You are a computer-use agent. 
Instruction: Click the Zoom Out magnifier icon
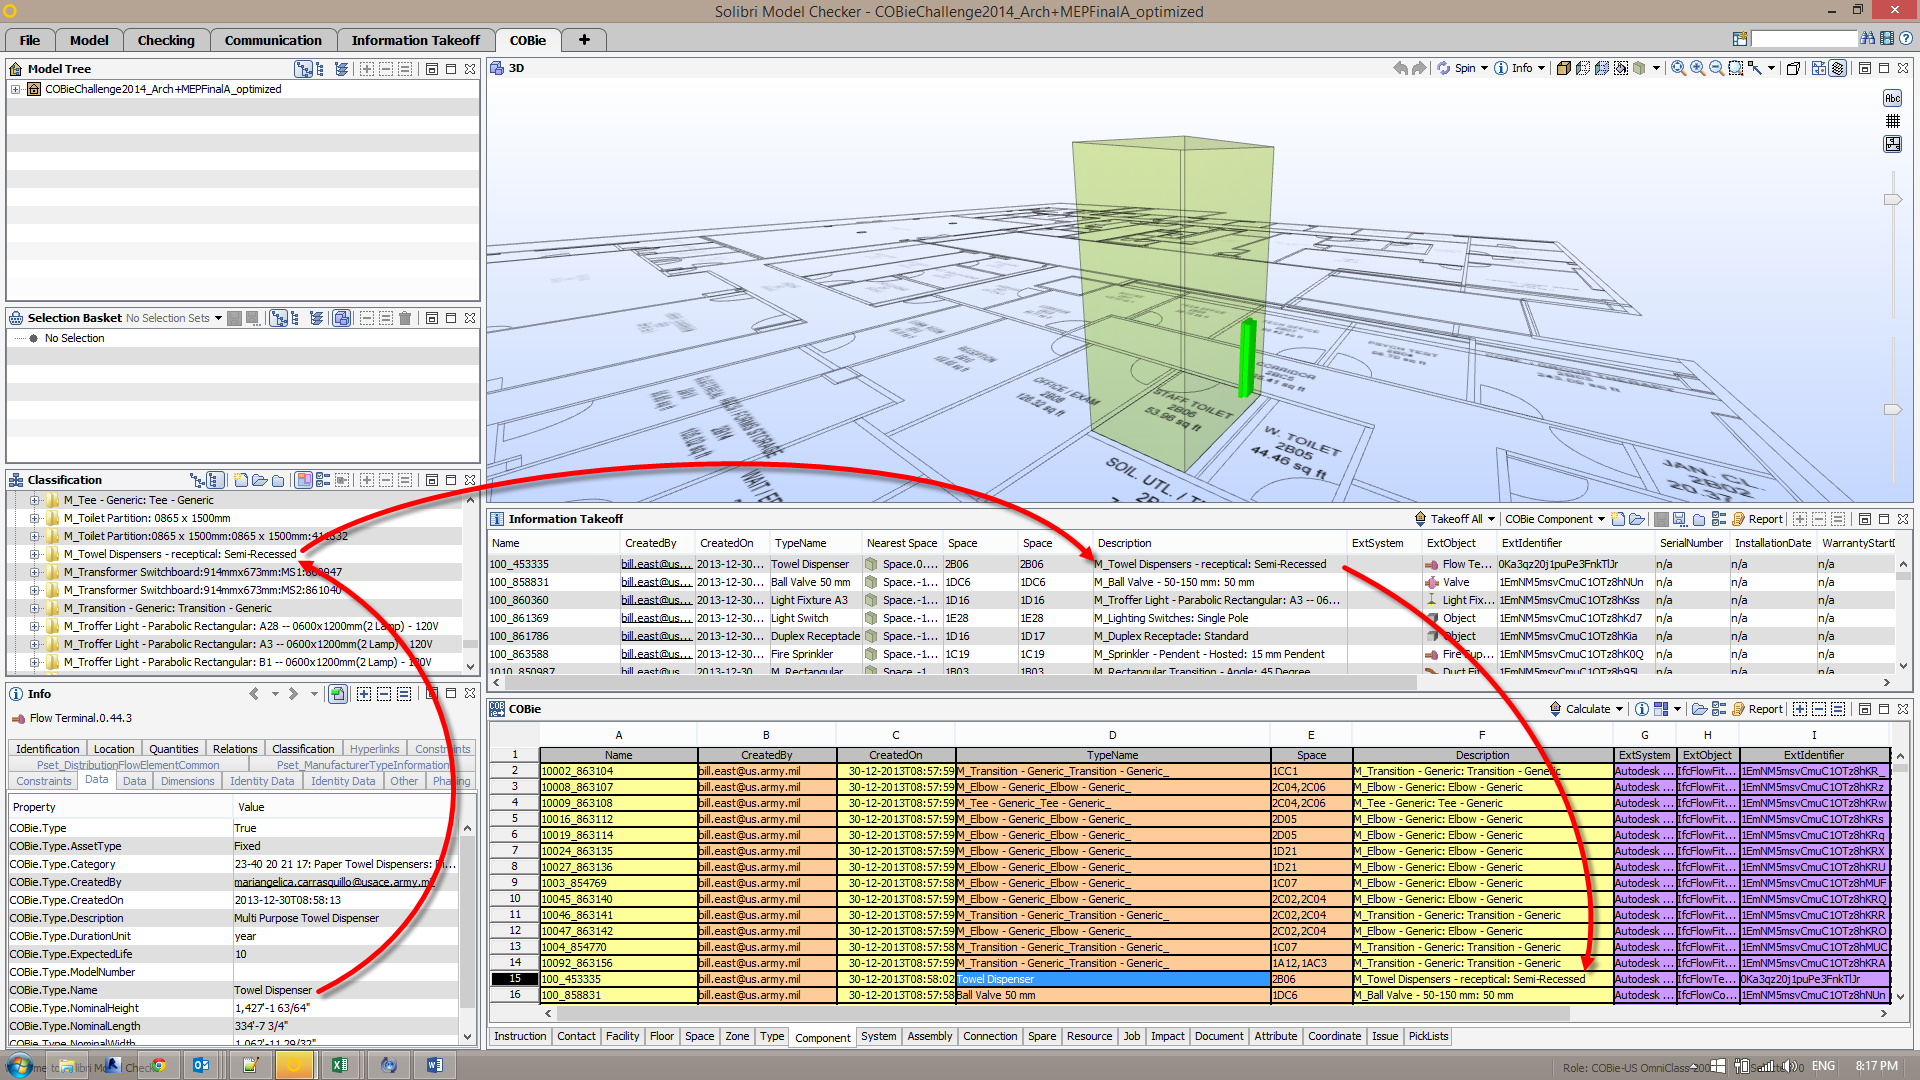pyautogui.click(x=1716, y=68)
